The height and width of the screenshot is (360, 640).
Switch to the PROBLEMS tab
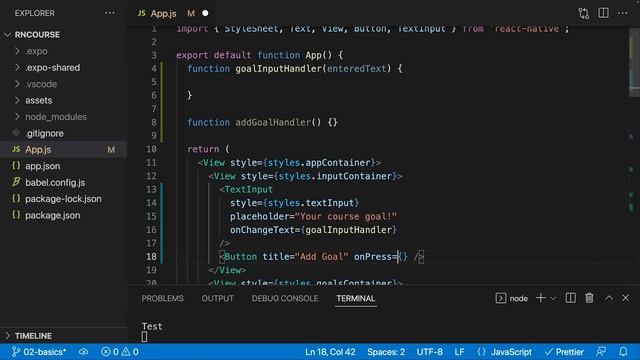[162, 298]
